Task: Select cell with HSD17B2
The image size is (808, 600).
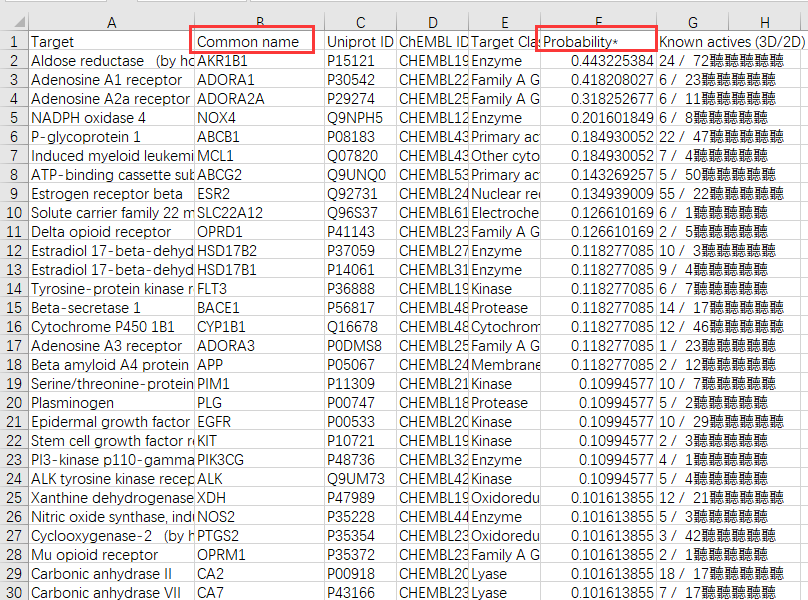Action: click(259, 251)
